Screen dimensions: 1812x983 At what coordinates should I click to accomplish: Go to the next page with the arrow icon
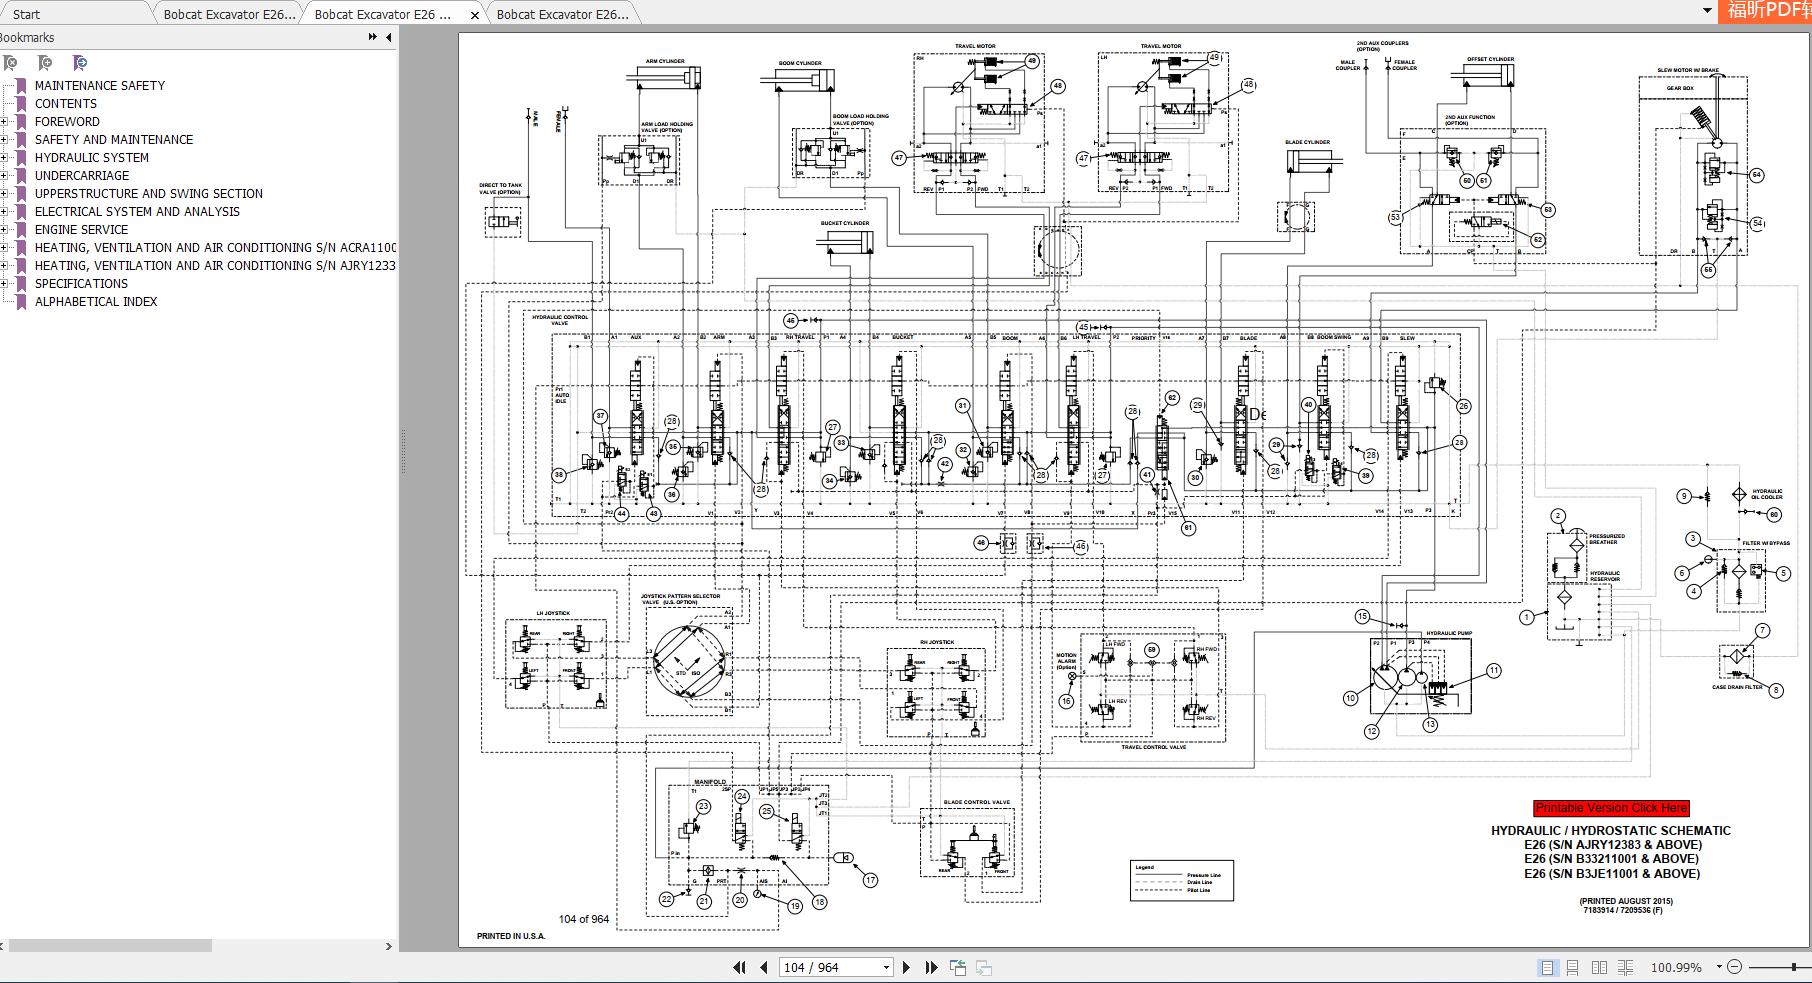[907, 967]
